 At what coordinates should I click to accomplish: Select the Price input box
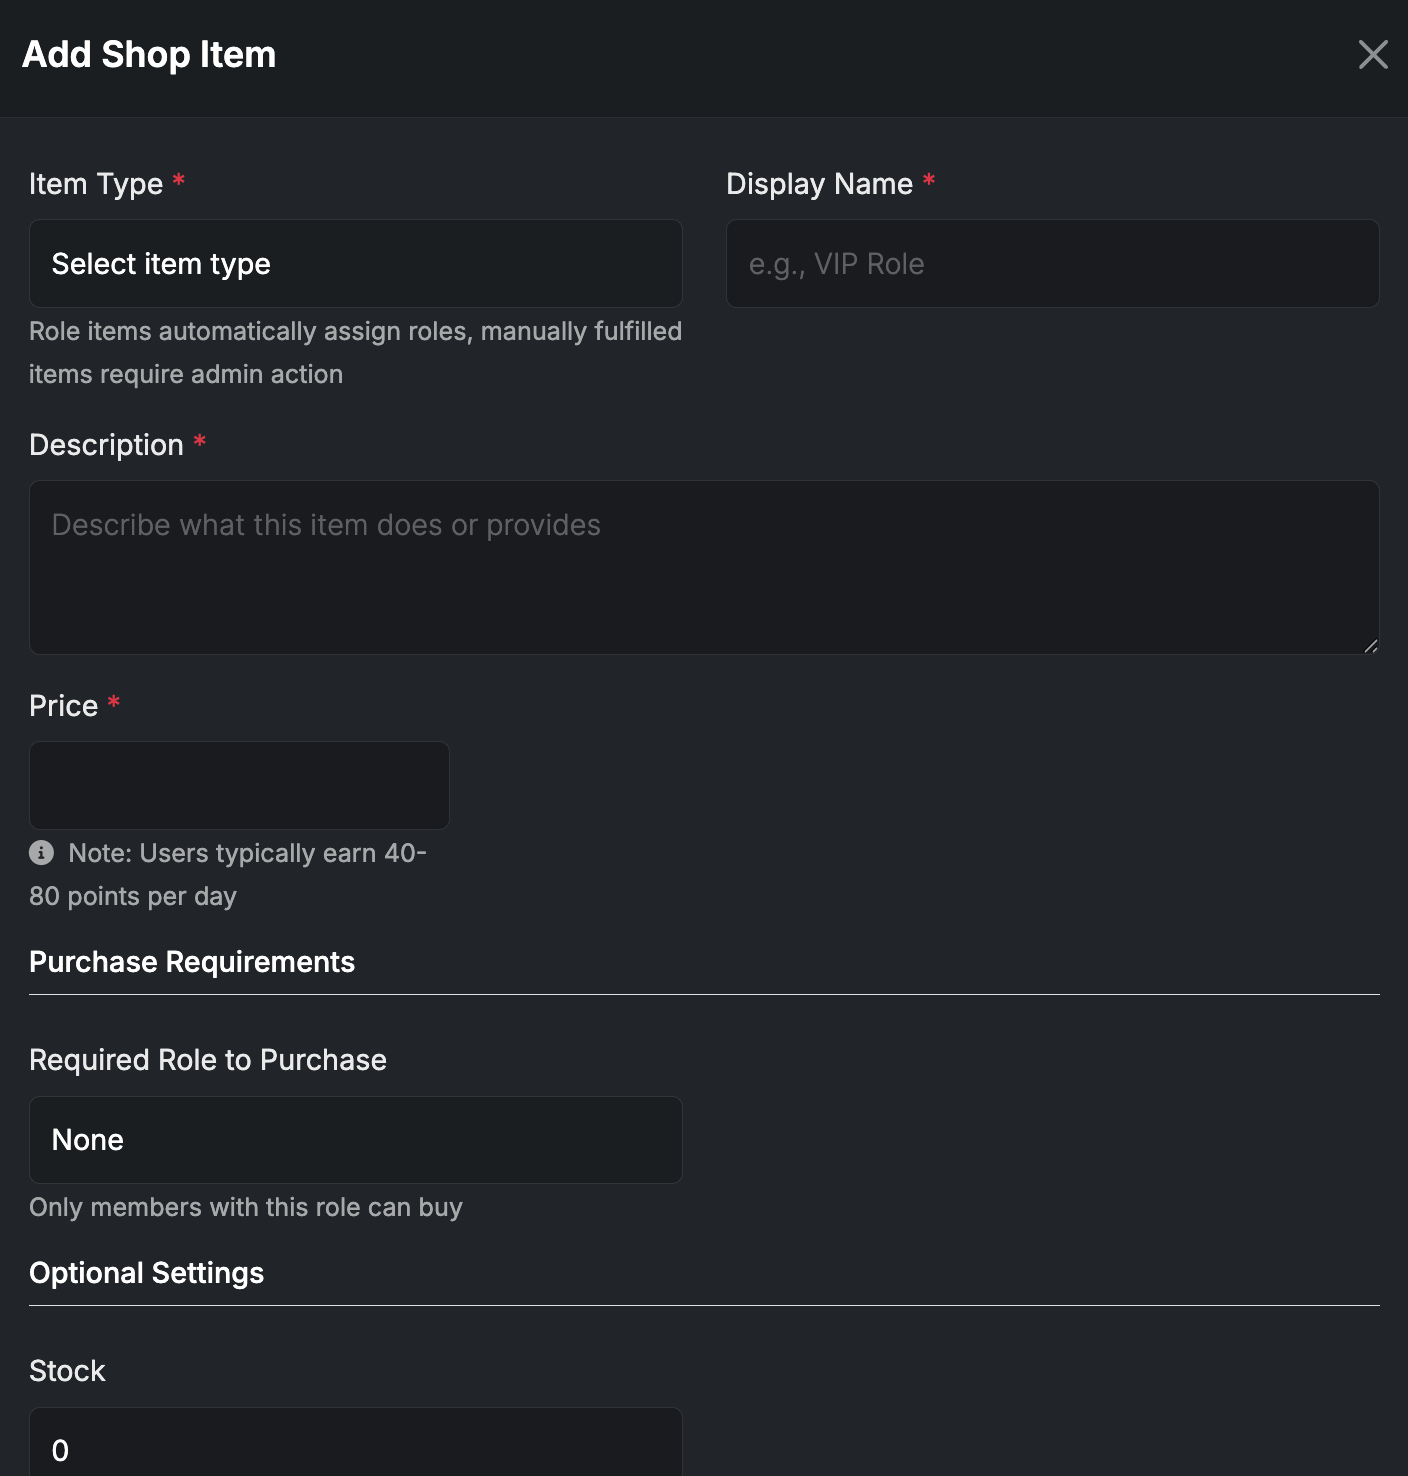pyautogui.click(x=239, y=785)
